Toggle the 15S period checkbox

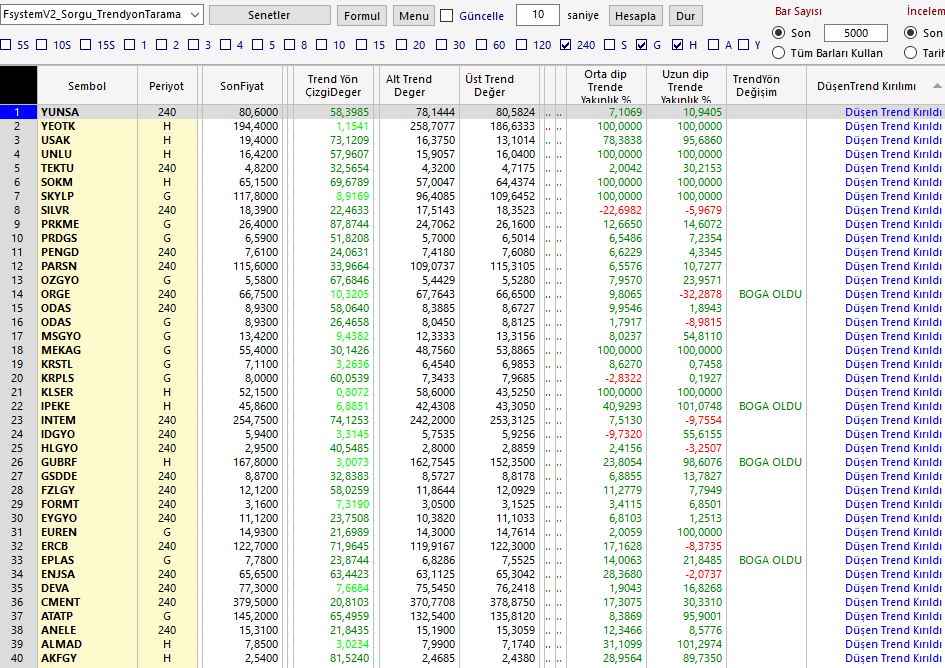point(86,45)
